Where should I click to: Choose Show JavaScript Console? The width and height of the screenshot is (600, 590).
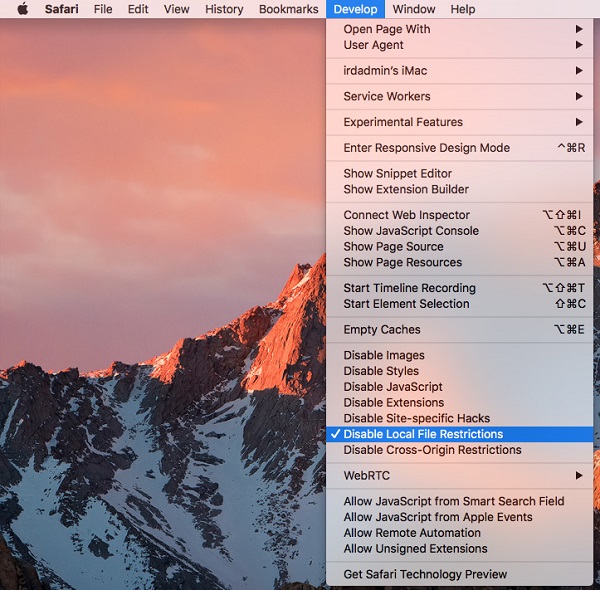[x=460, y=231]
